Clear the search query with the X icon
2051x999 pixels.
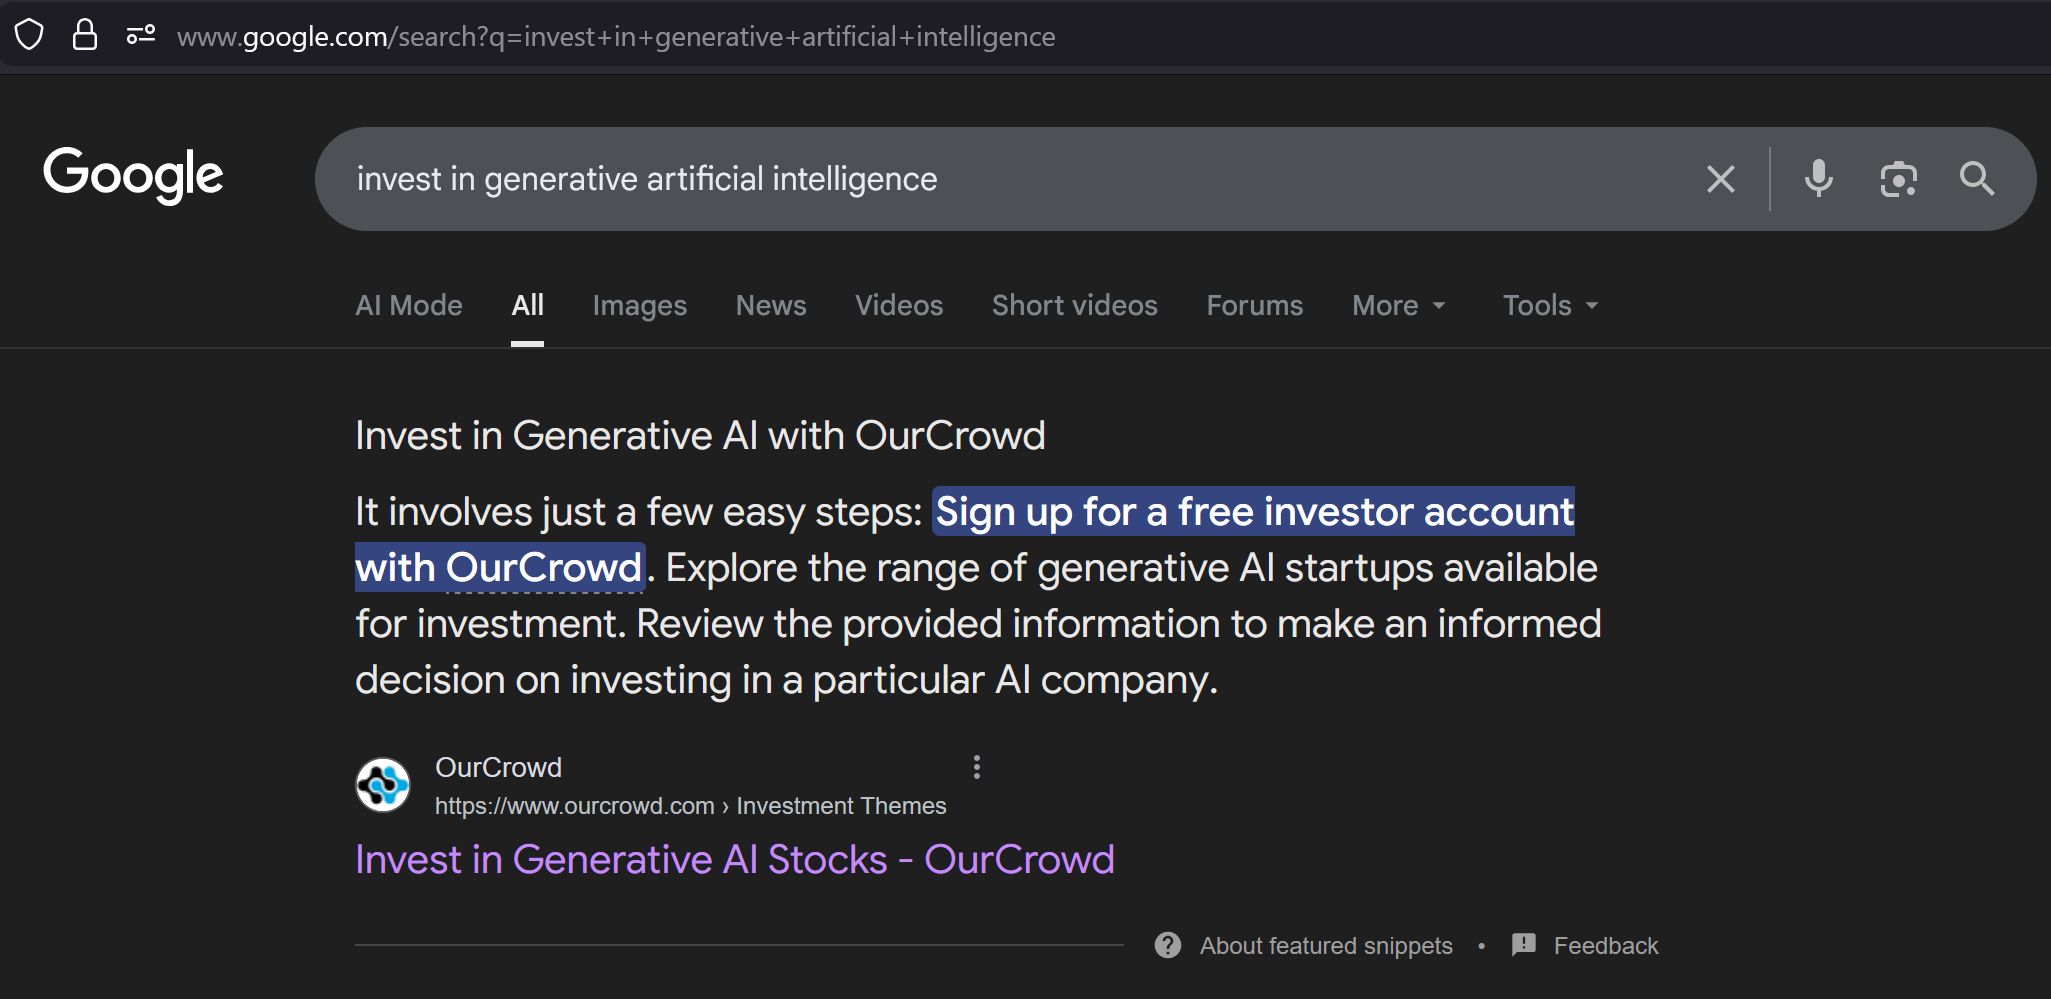coord(1720,178)
